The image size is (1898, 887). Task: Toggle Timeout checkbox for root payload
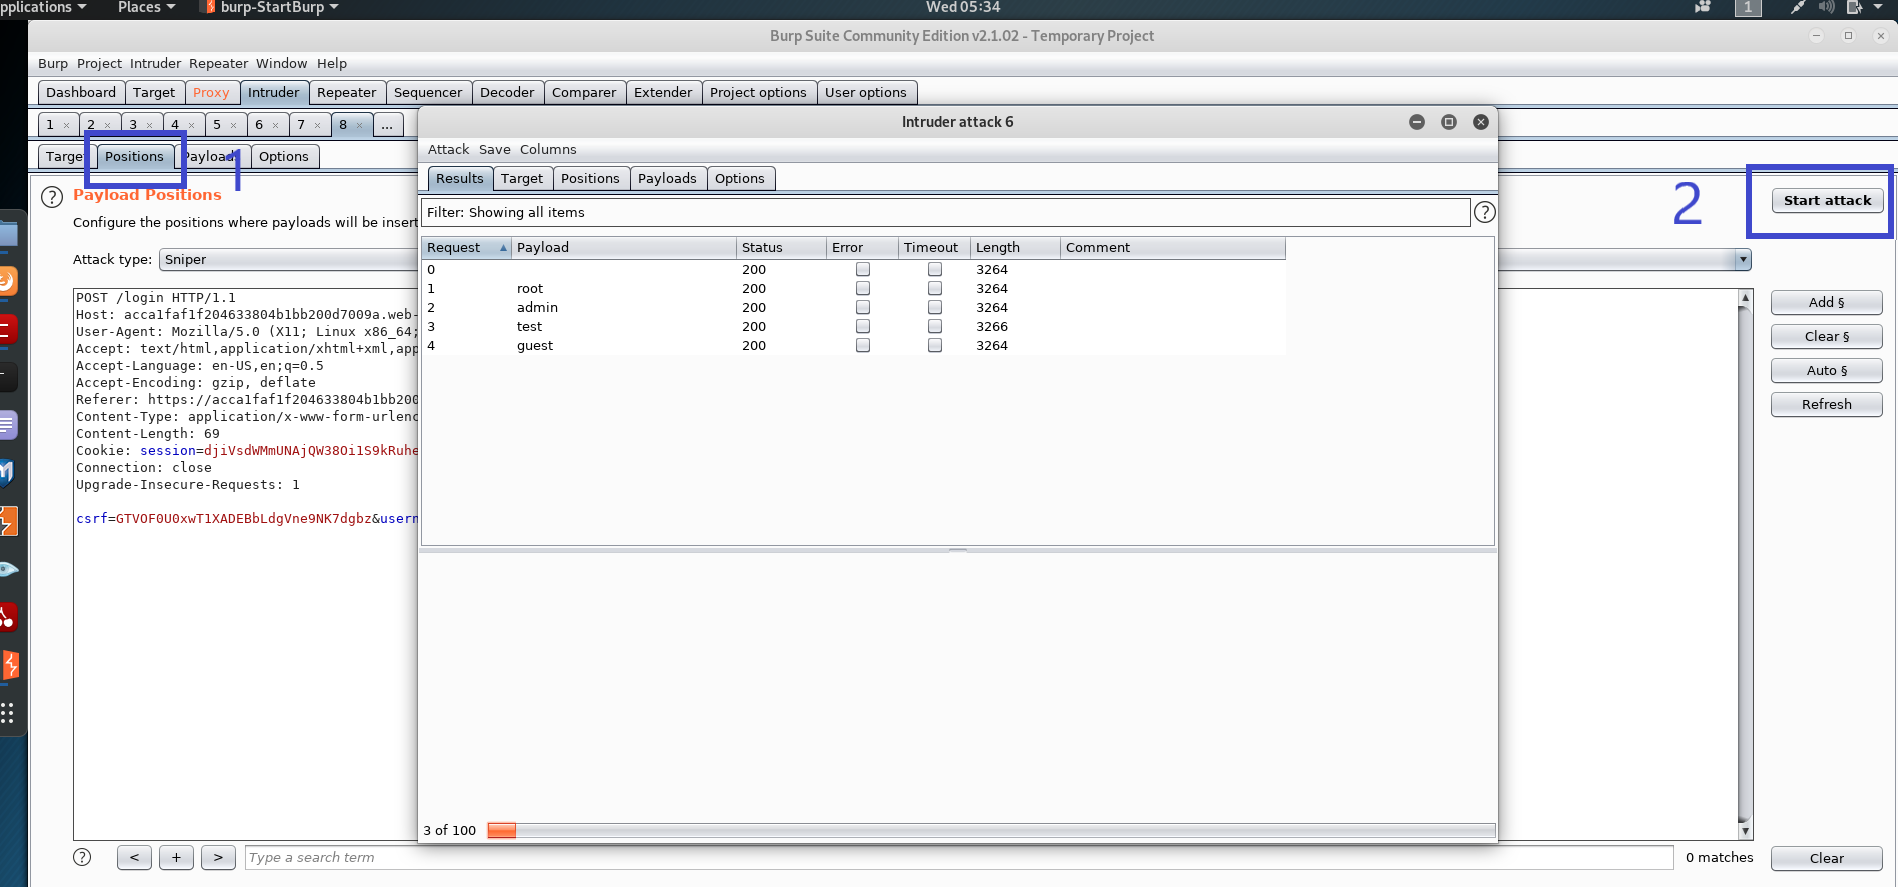click(935, 288)
